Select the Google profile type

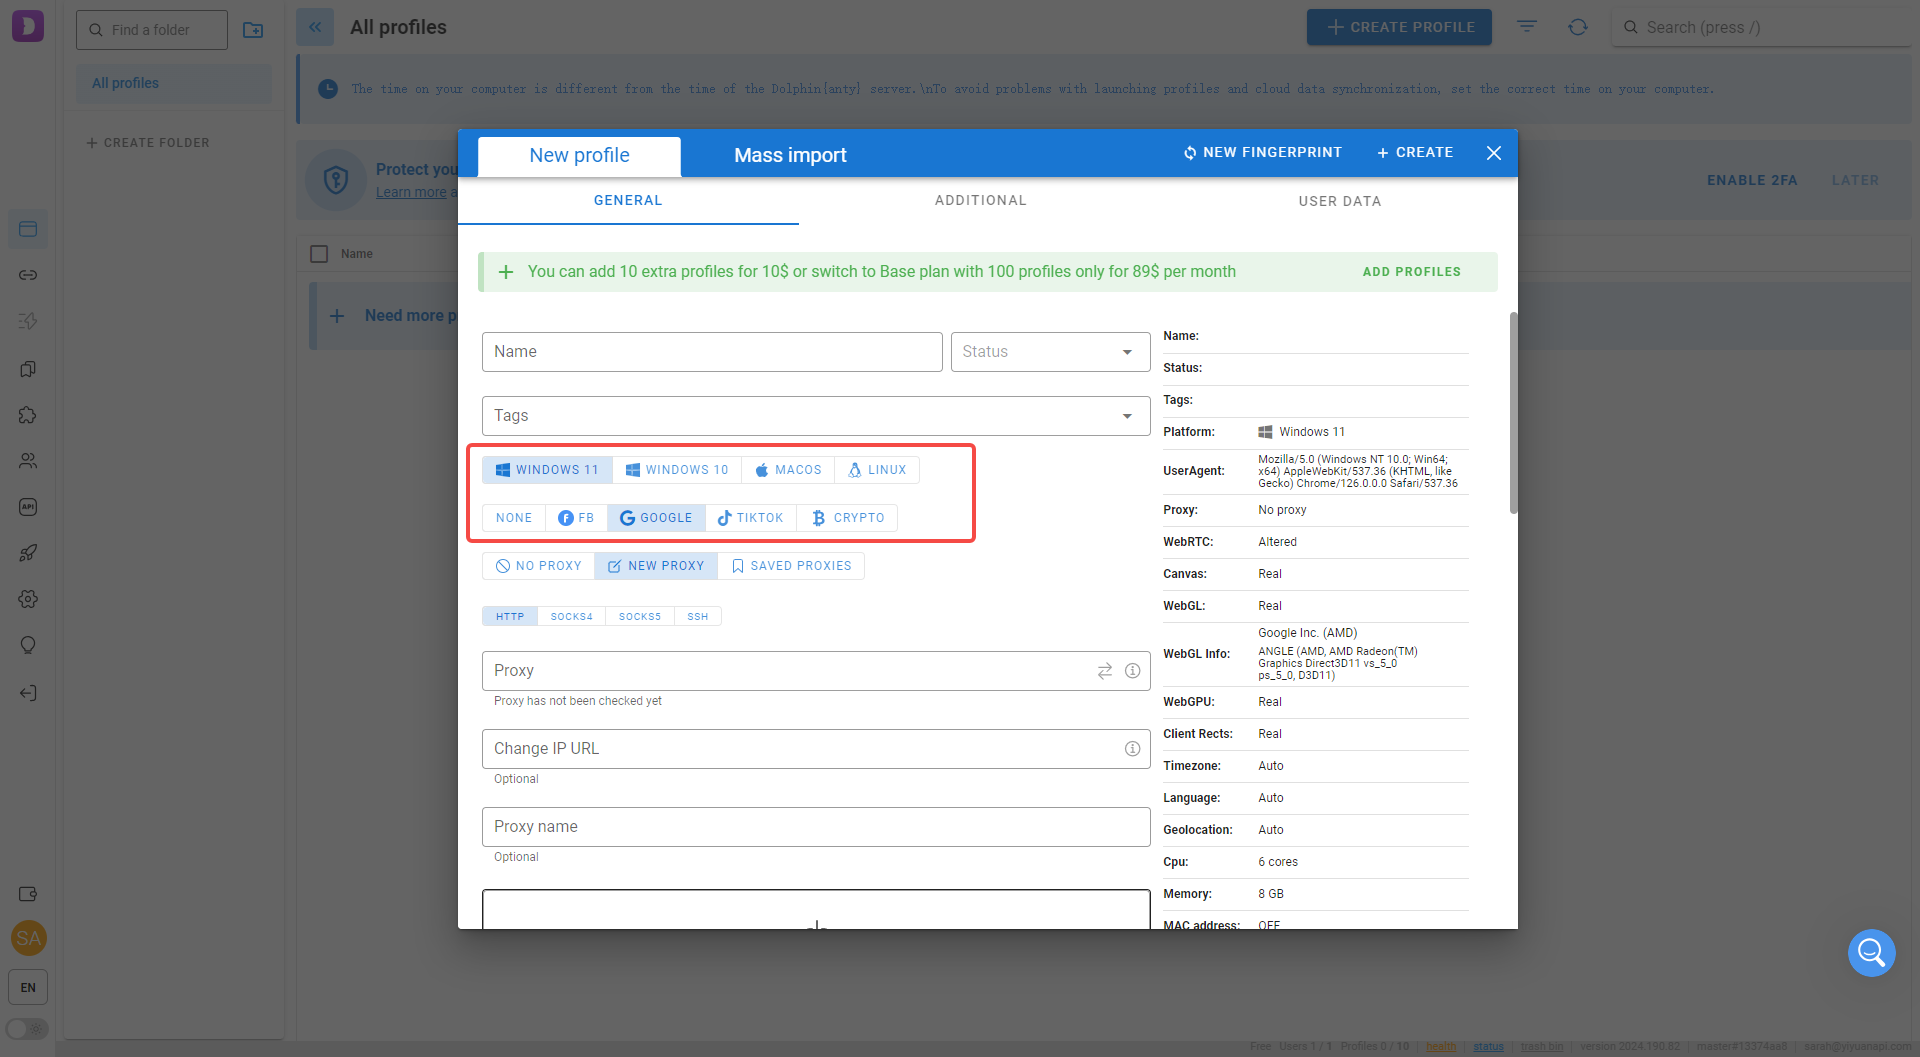(656, 518)
